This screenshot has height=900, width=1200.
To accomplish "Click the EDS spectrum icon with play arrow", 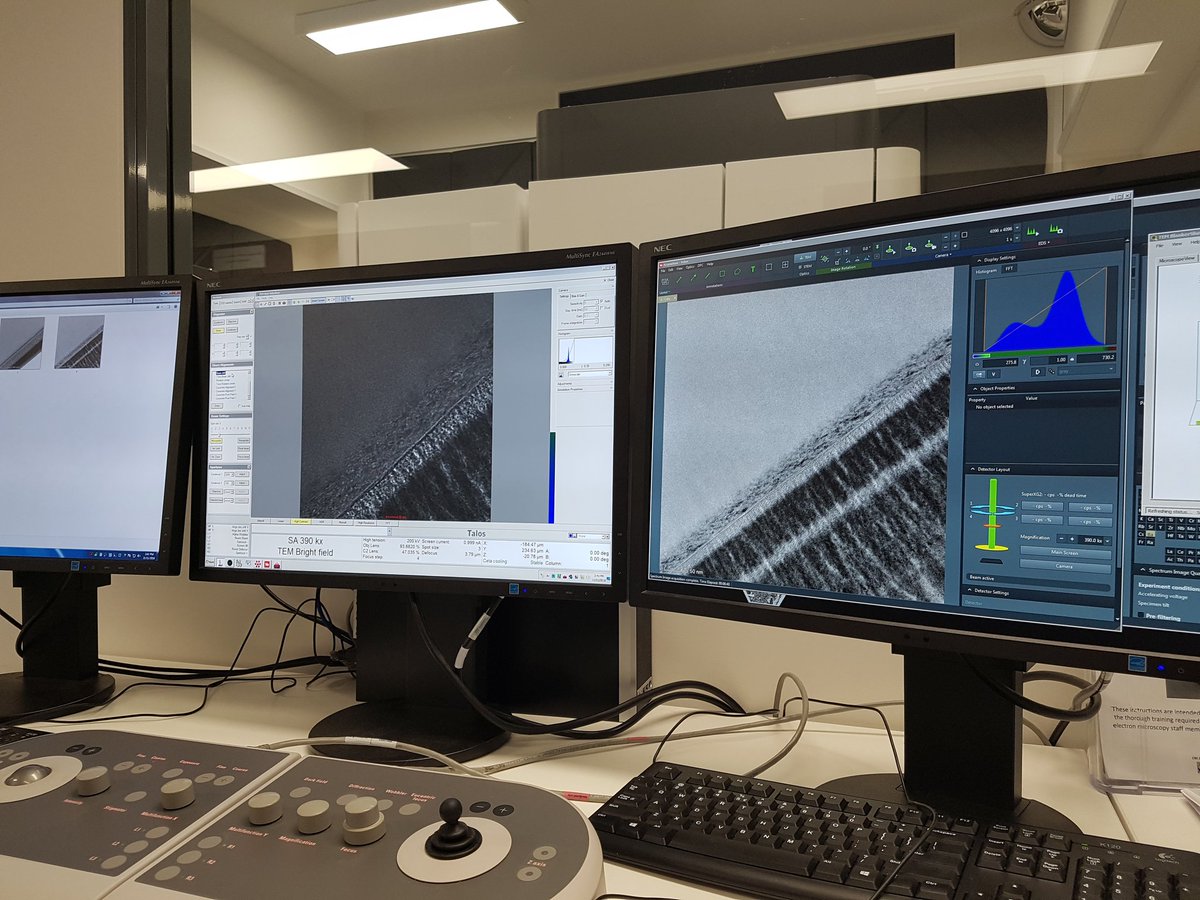I will click(x=1032, y=232).
